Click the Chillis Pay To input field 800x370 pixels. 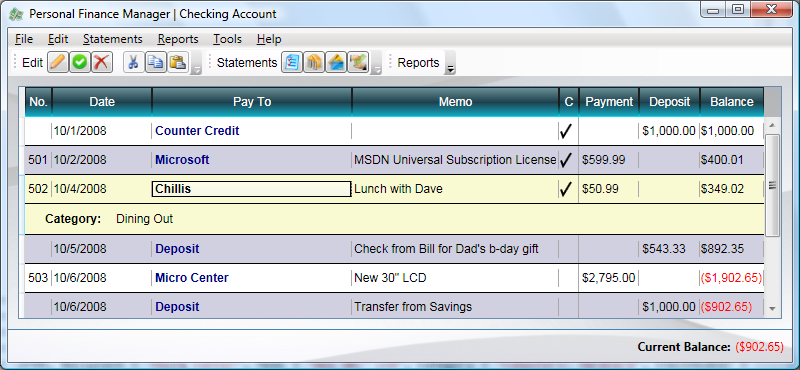252,189
